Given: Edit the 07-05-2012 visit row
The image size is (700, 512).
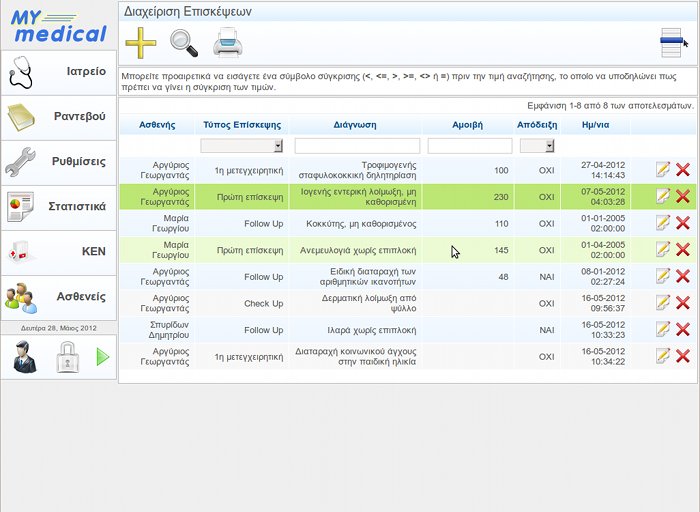Looking at the screenshot, I should [663, 196].
